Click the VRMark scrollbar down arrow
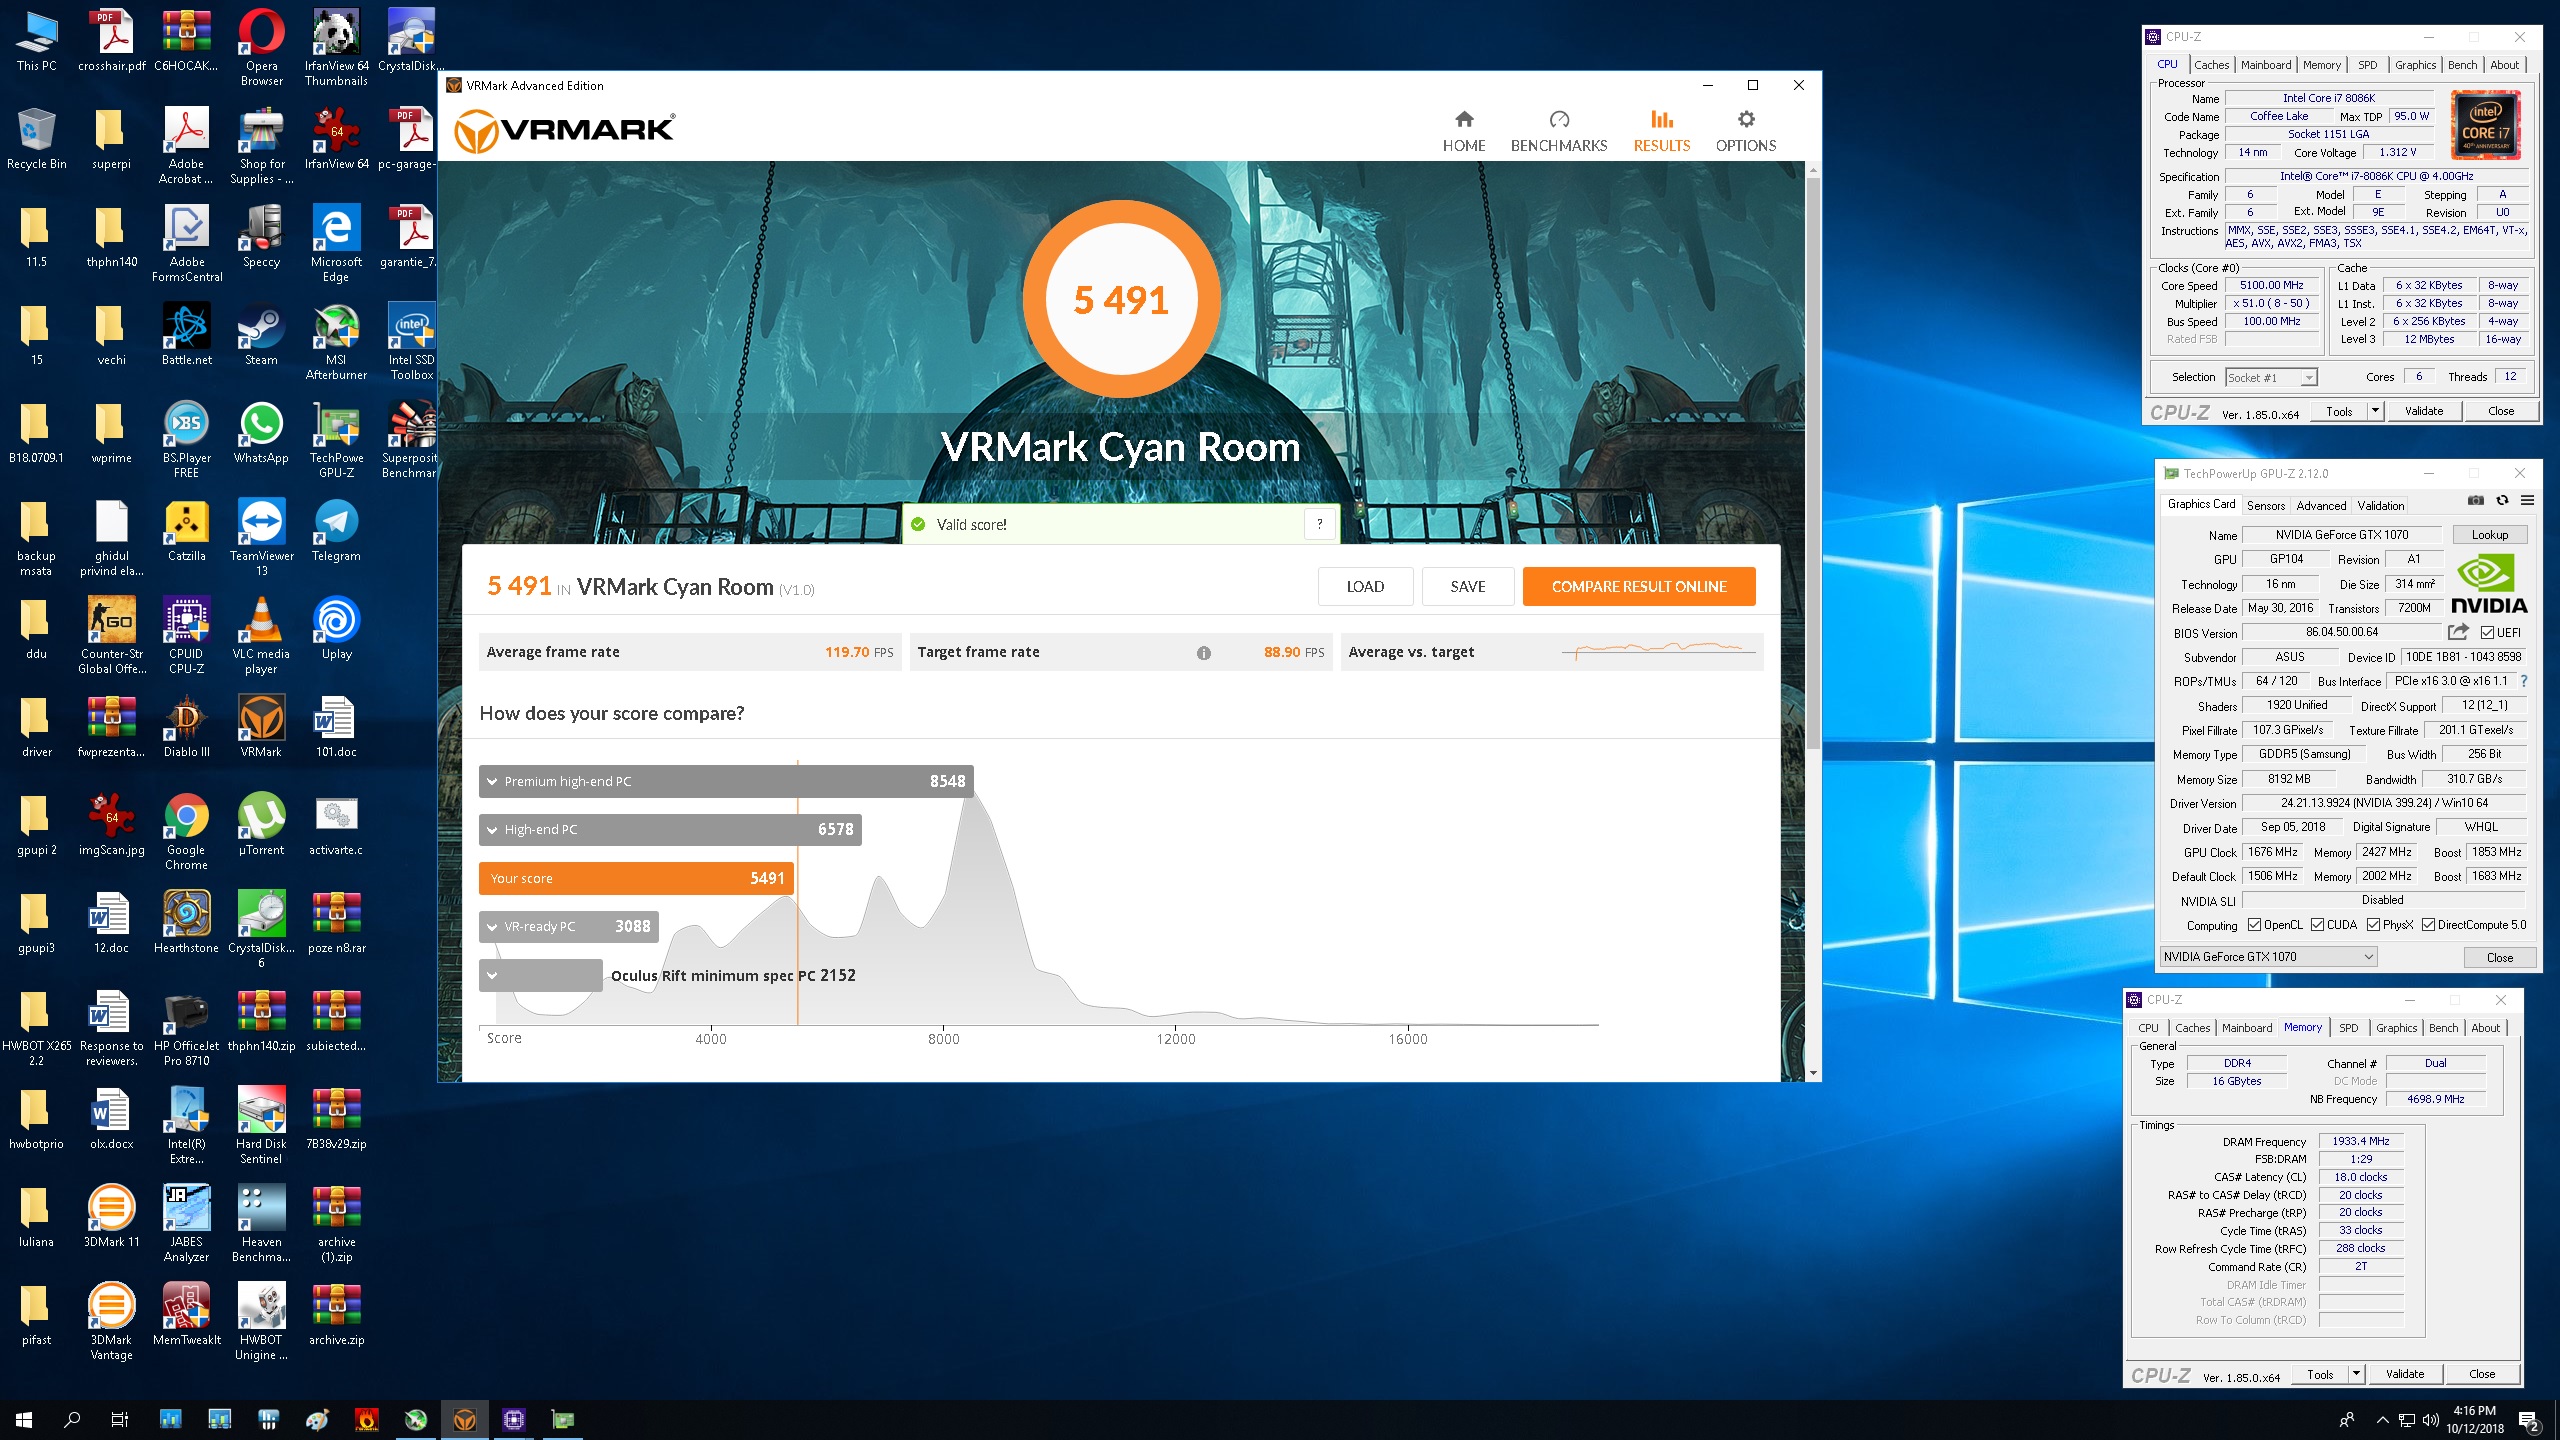The width and height of the screenshot is (2560, 1440). (x=1812, y=1073)
